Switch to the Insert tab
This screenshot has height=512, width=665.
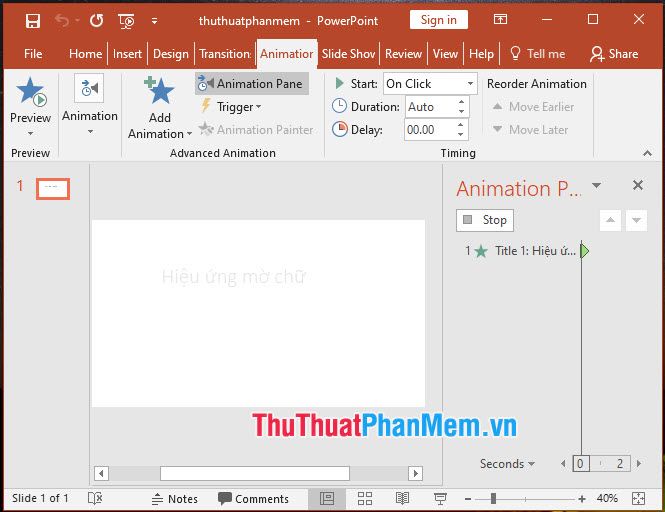(x=127, y=54)
